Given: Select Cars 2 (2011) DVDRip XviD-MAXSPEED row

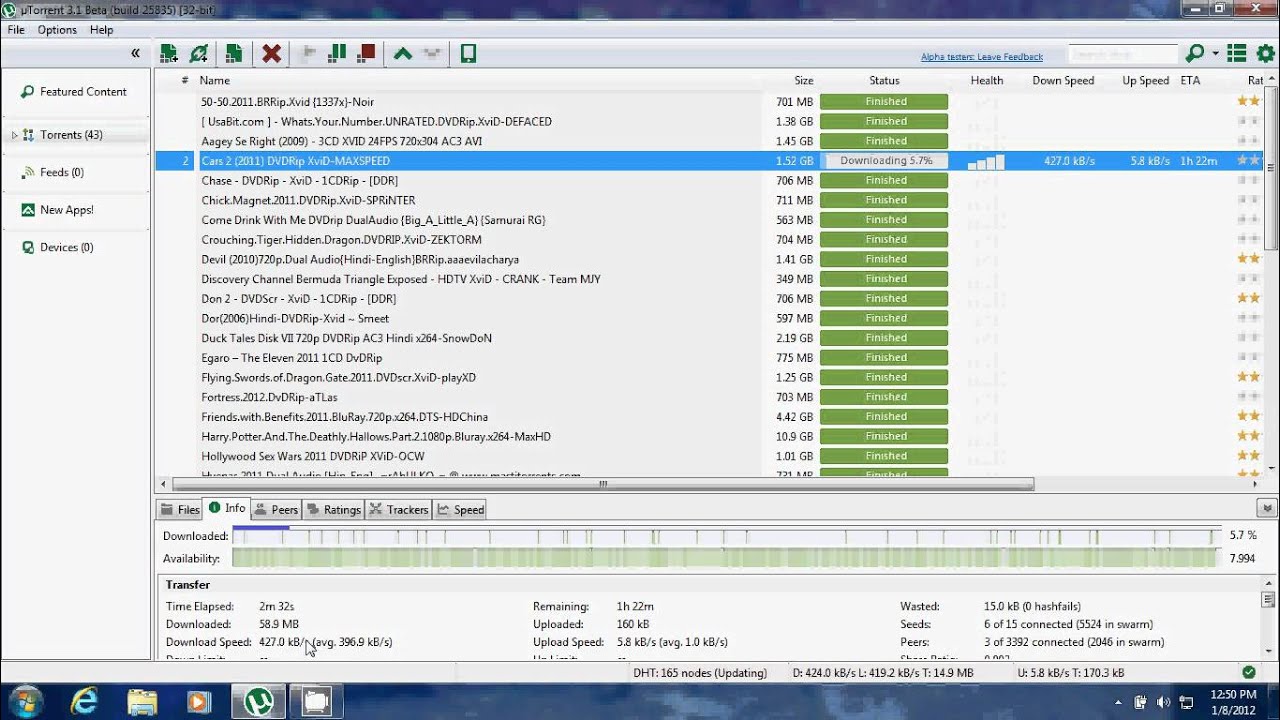Looking at the screenshot, I should (709, 161).
